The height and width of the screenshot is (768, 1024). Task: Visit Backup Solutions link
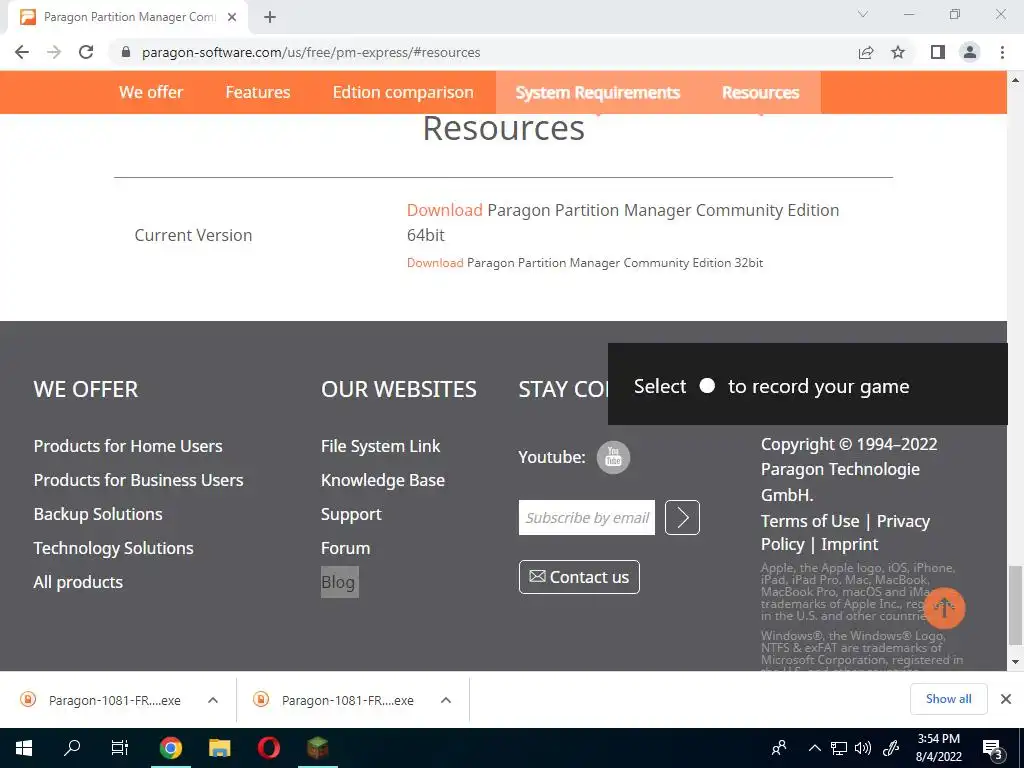coord(98,514)
